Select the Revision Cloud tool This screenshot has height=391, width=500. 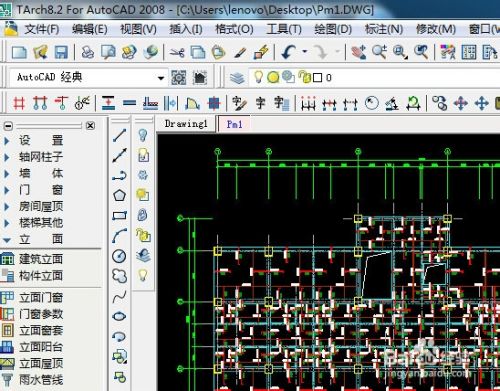click(x=119, y=276)
